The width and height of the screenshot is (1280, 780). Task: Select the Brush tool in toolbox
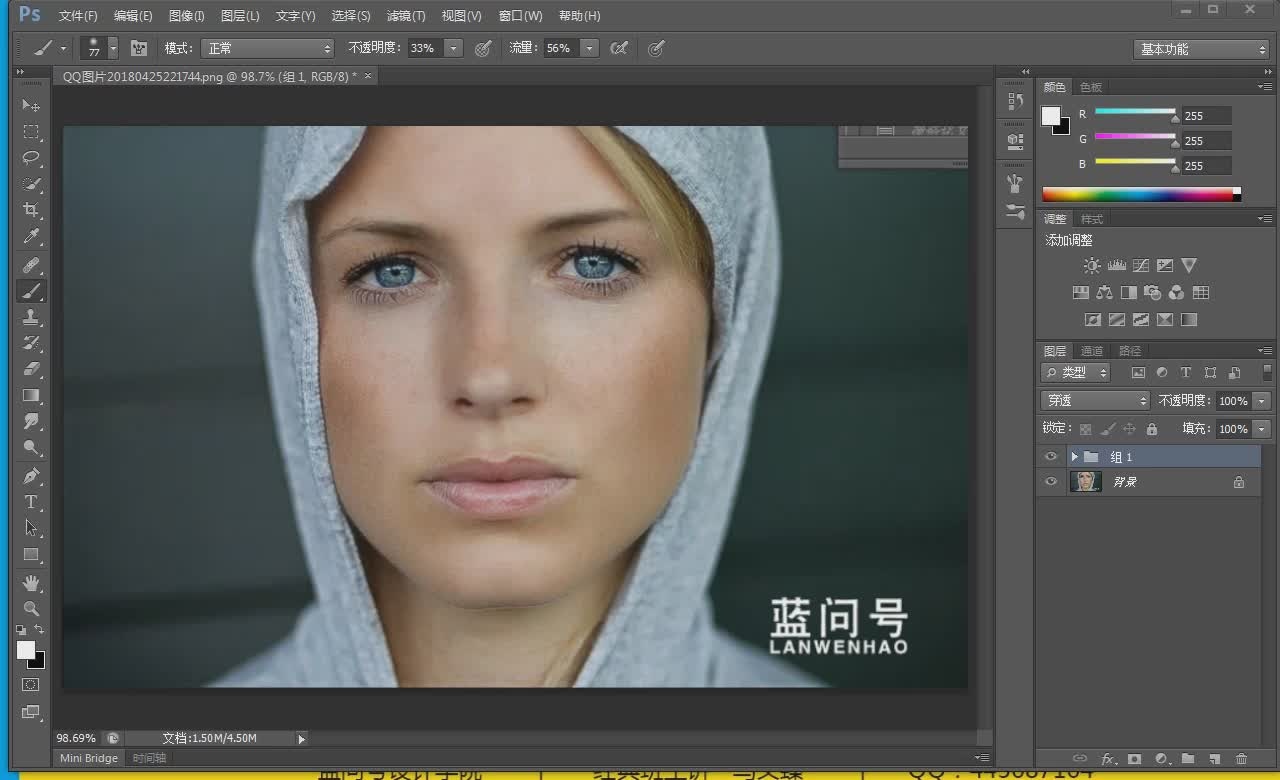31,292
